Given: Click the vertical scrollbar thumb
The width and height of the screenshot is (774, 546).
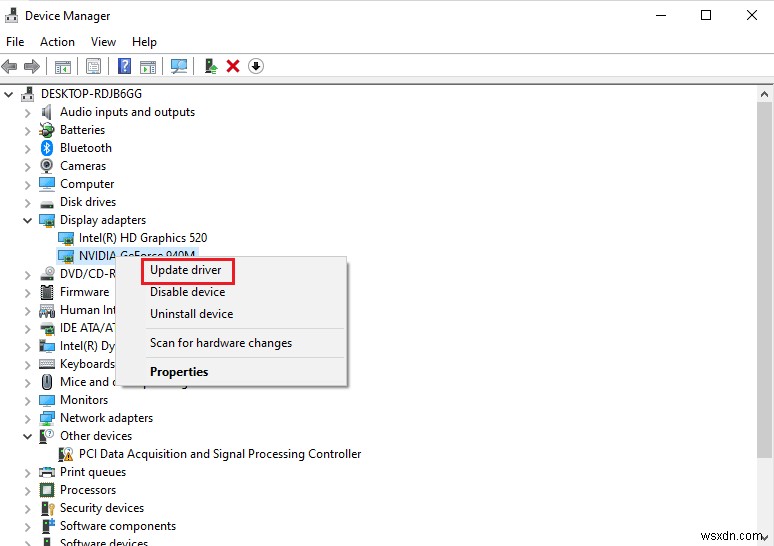Looking at the screenshot, I should pyautogui.click(x=764, y=281).
